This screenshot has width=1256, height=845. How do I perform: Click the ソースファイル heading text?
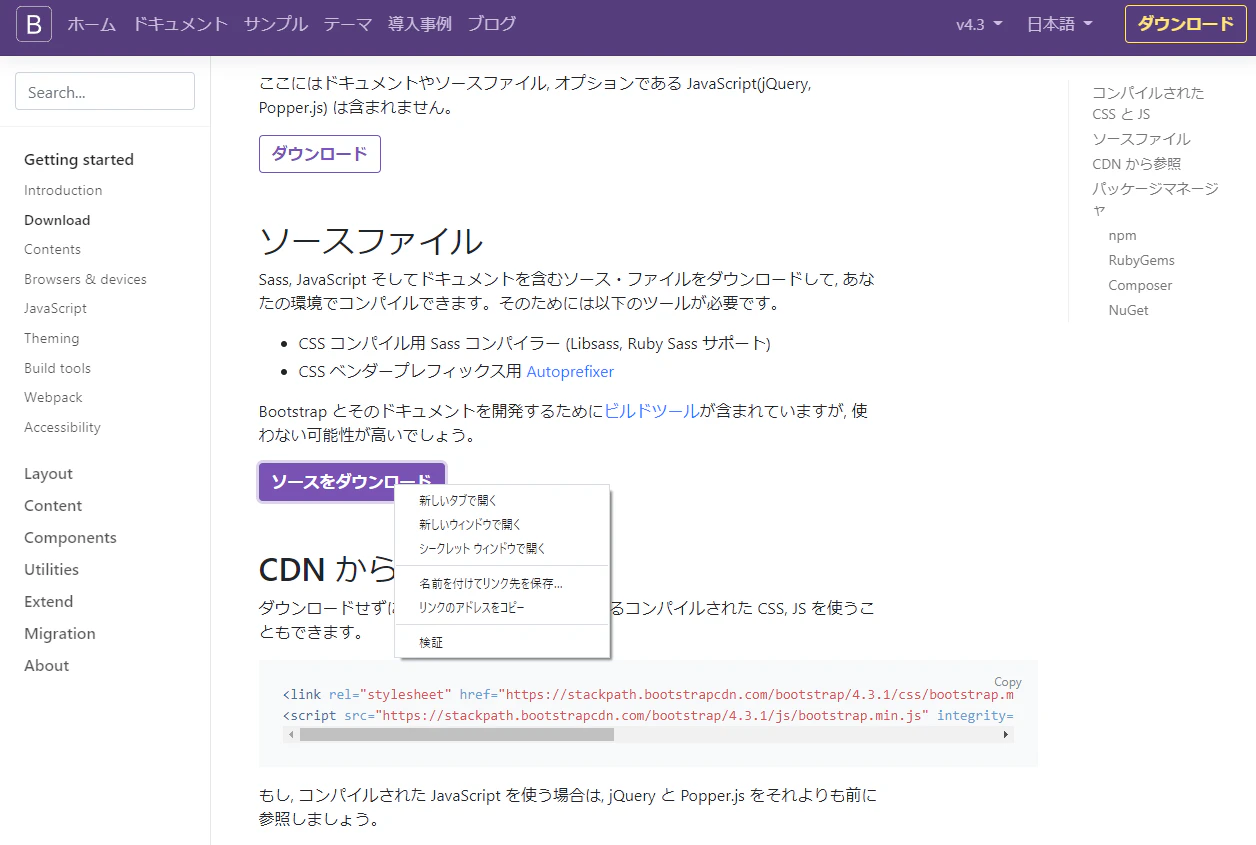click(371, 241)
